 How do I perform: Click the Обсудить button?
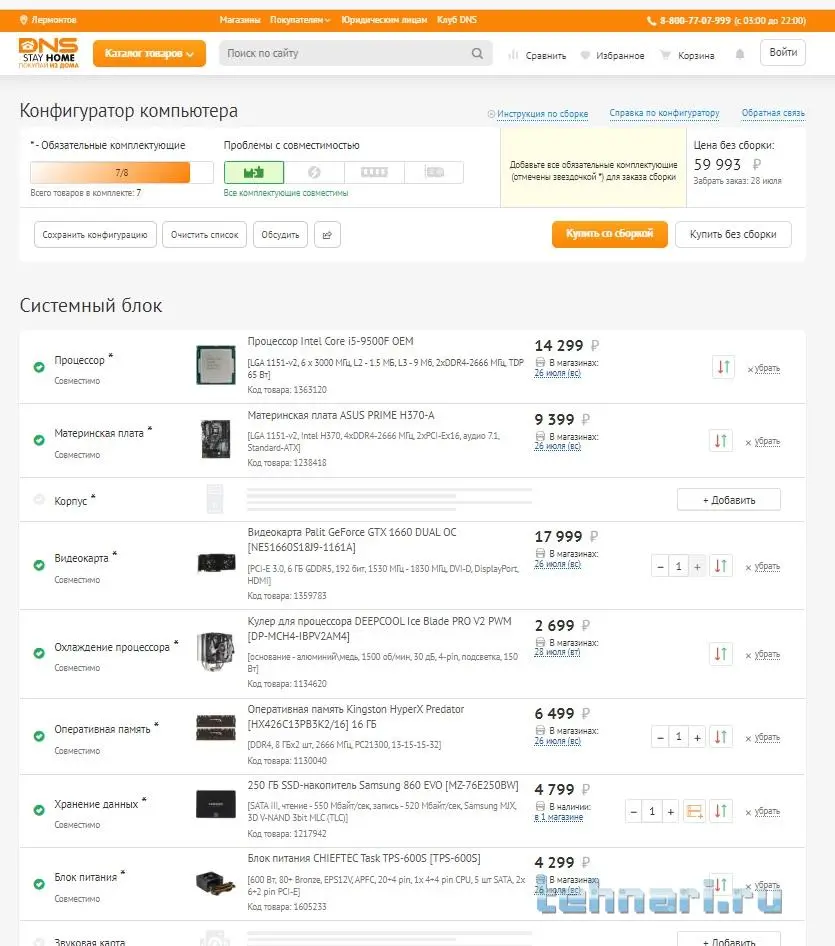pos(281,235)
